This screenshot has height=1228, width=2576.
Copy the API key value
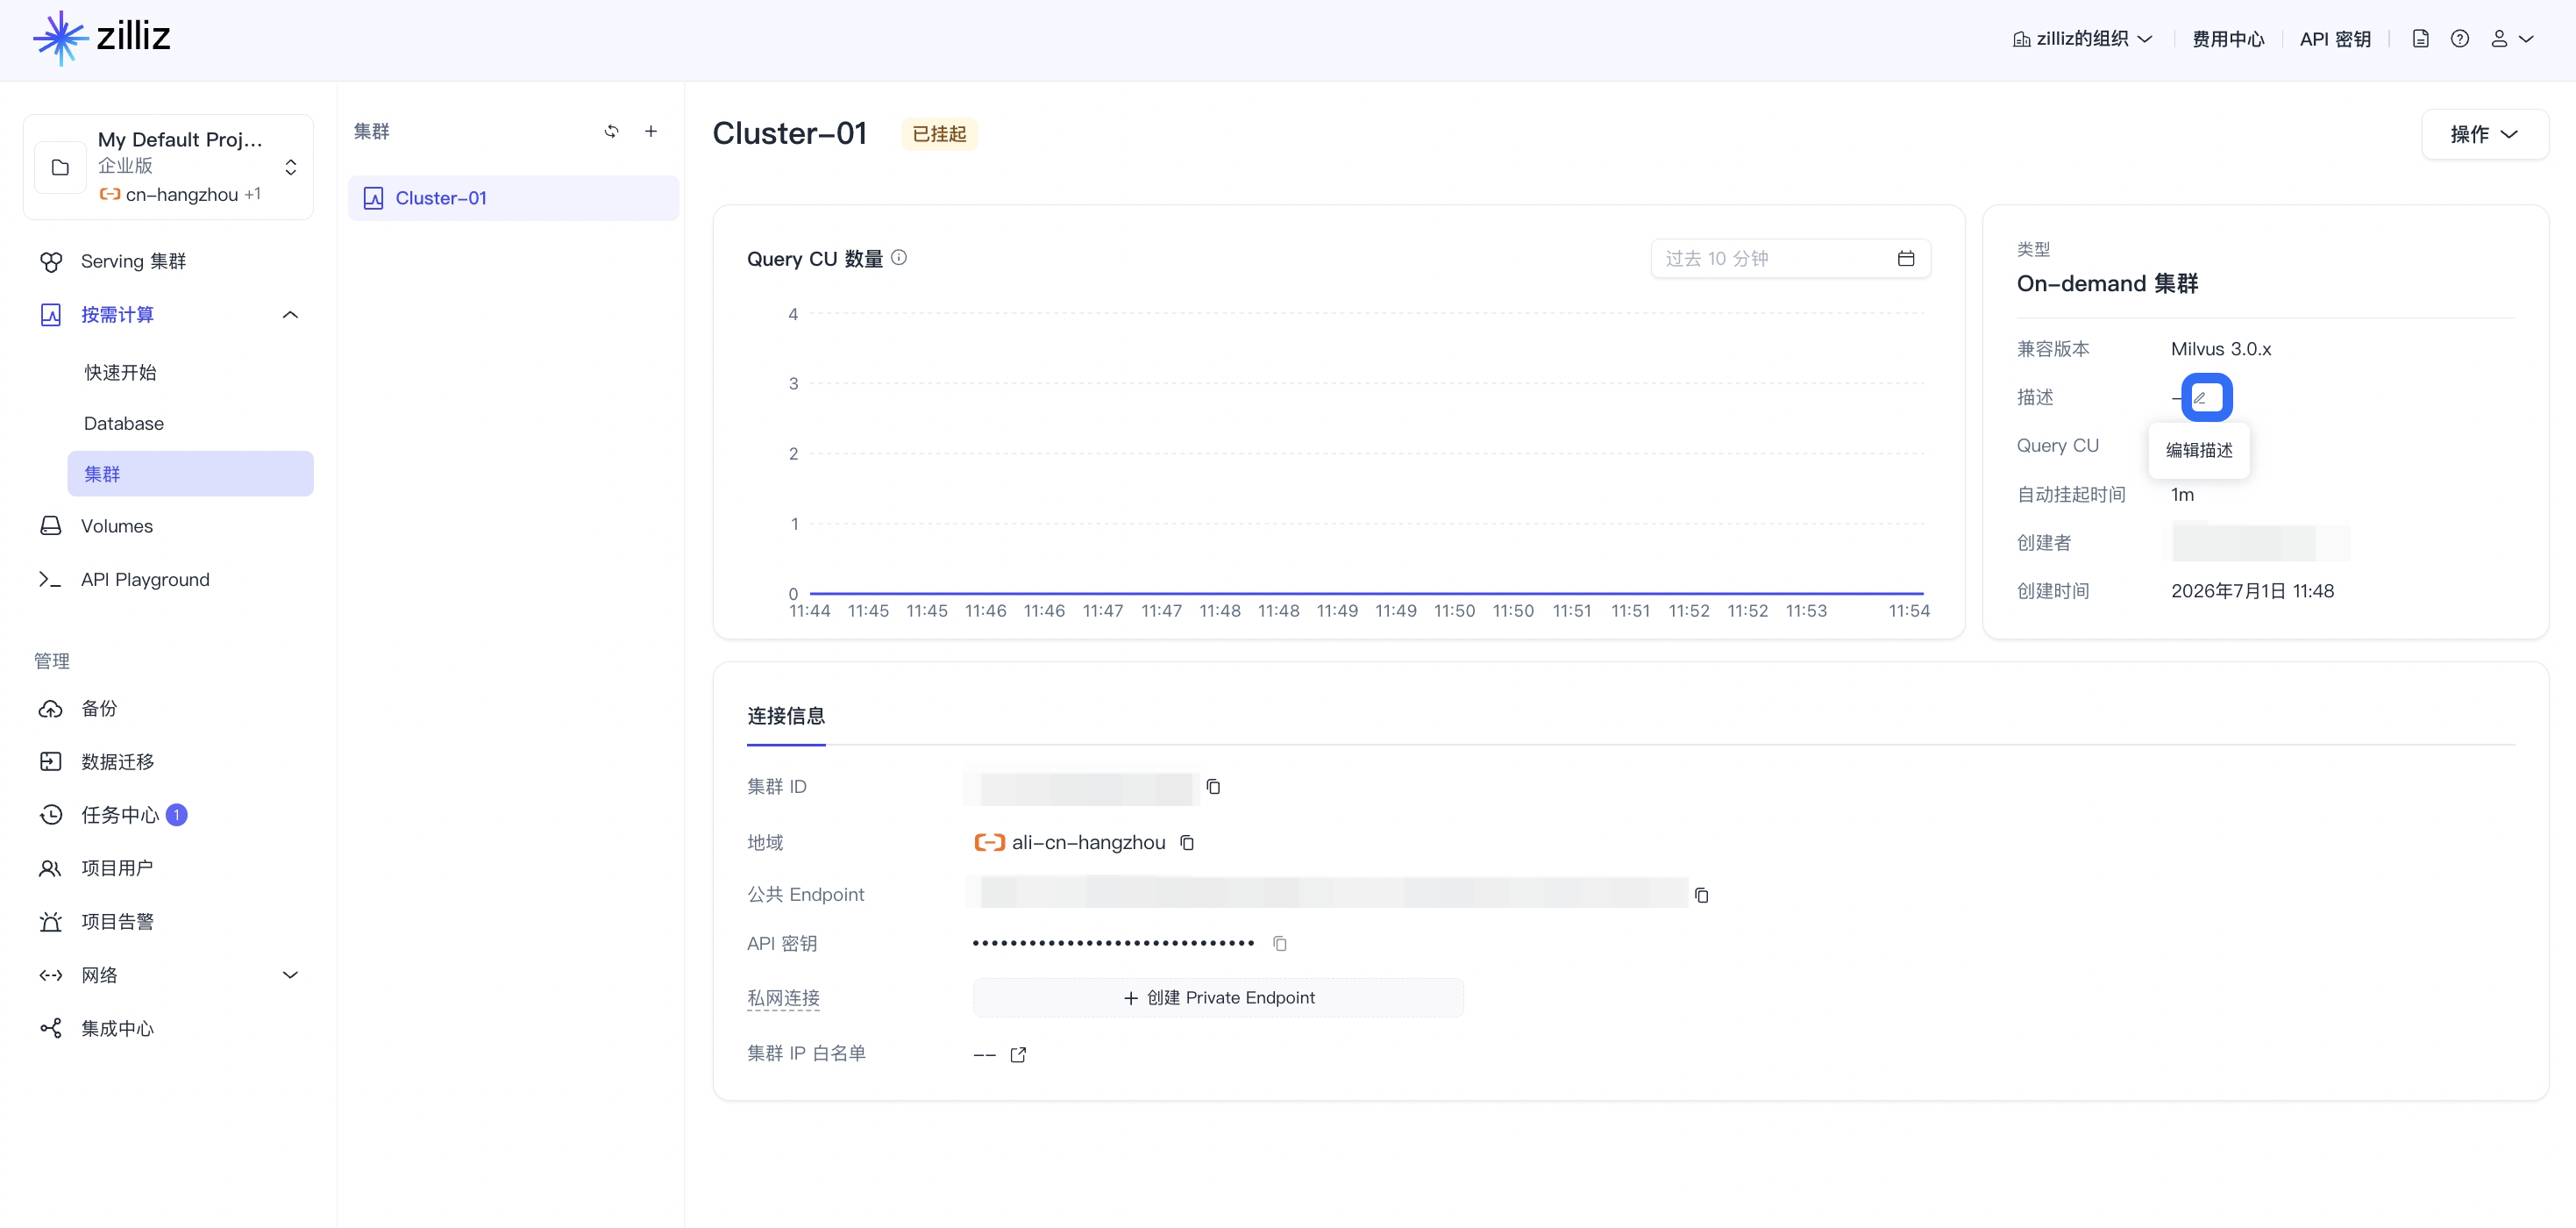pyautogui.click(x=1279, y=943)
